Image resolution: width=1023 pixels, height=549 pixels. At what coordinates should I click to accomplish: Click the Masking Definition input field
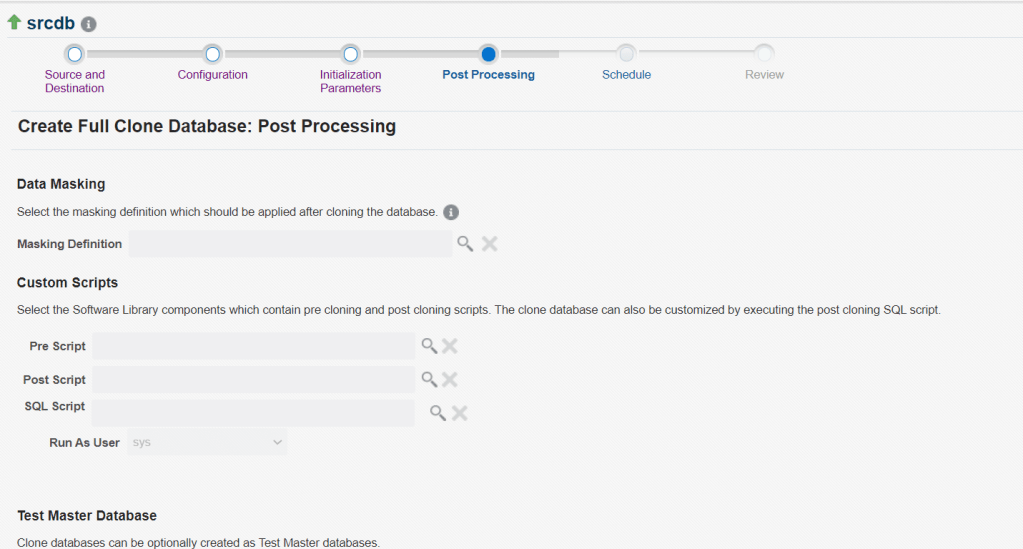(290, 244)
